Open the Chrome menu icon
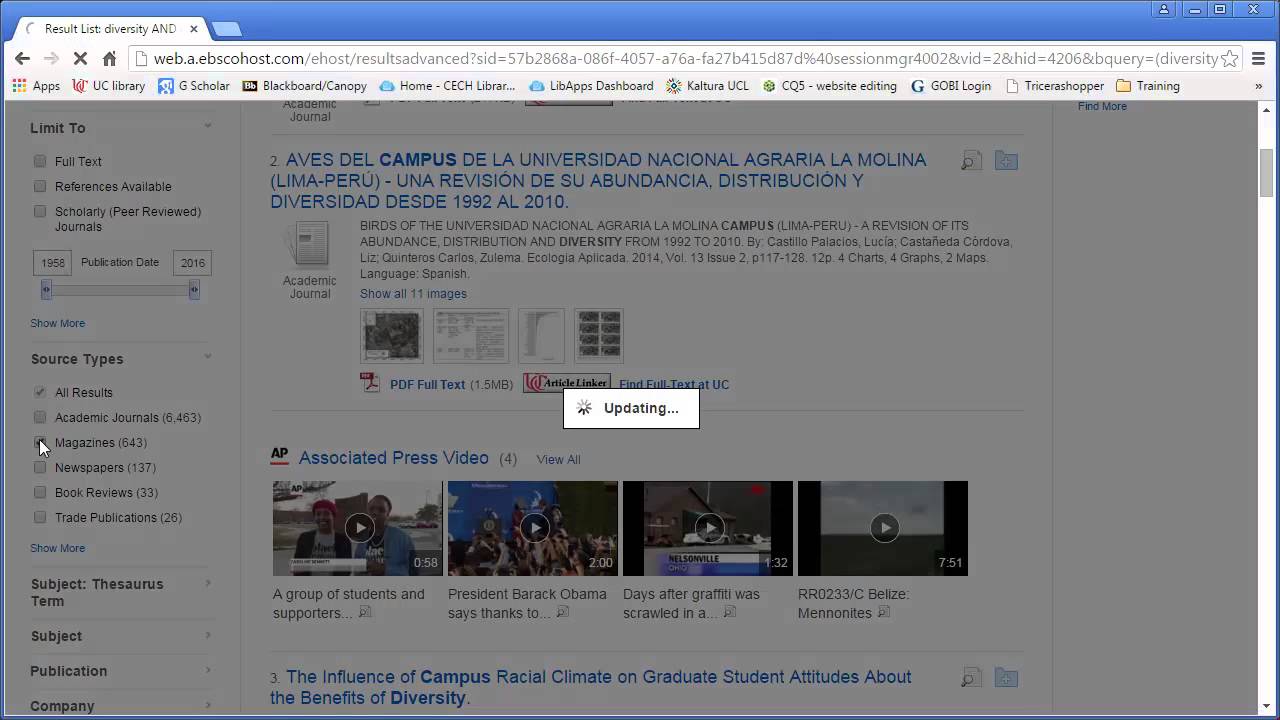 pos(1259,58)
